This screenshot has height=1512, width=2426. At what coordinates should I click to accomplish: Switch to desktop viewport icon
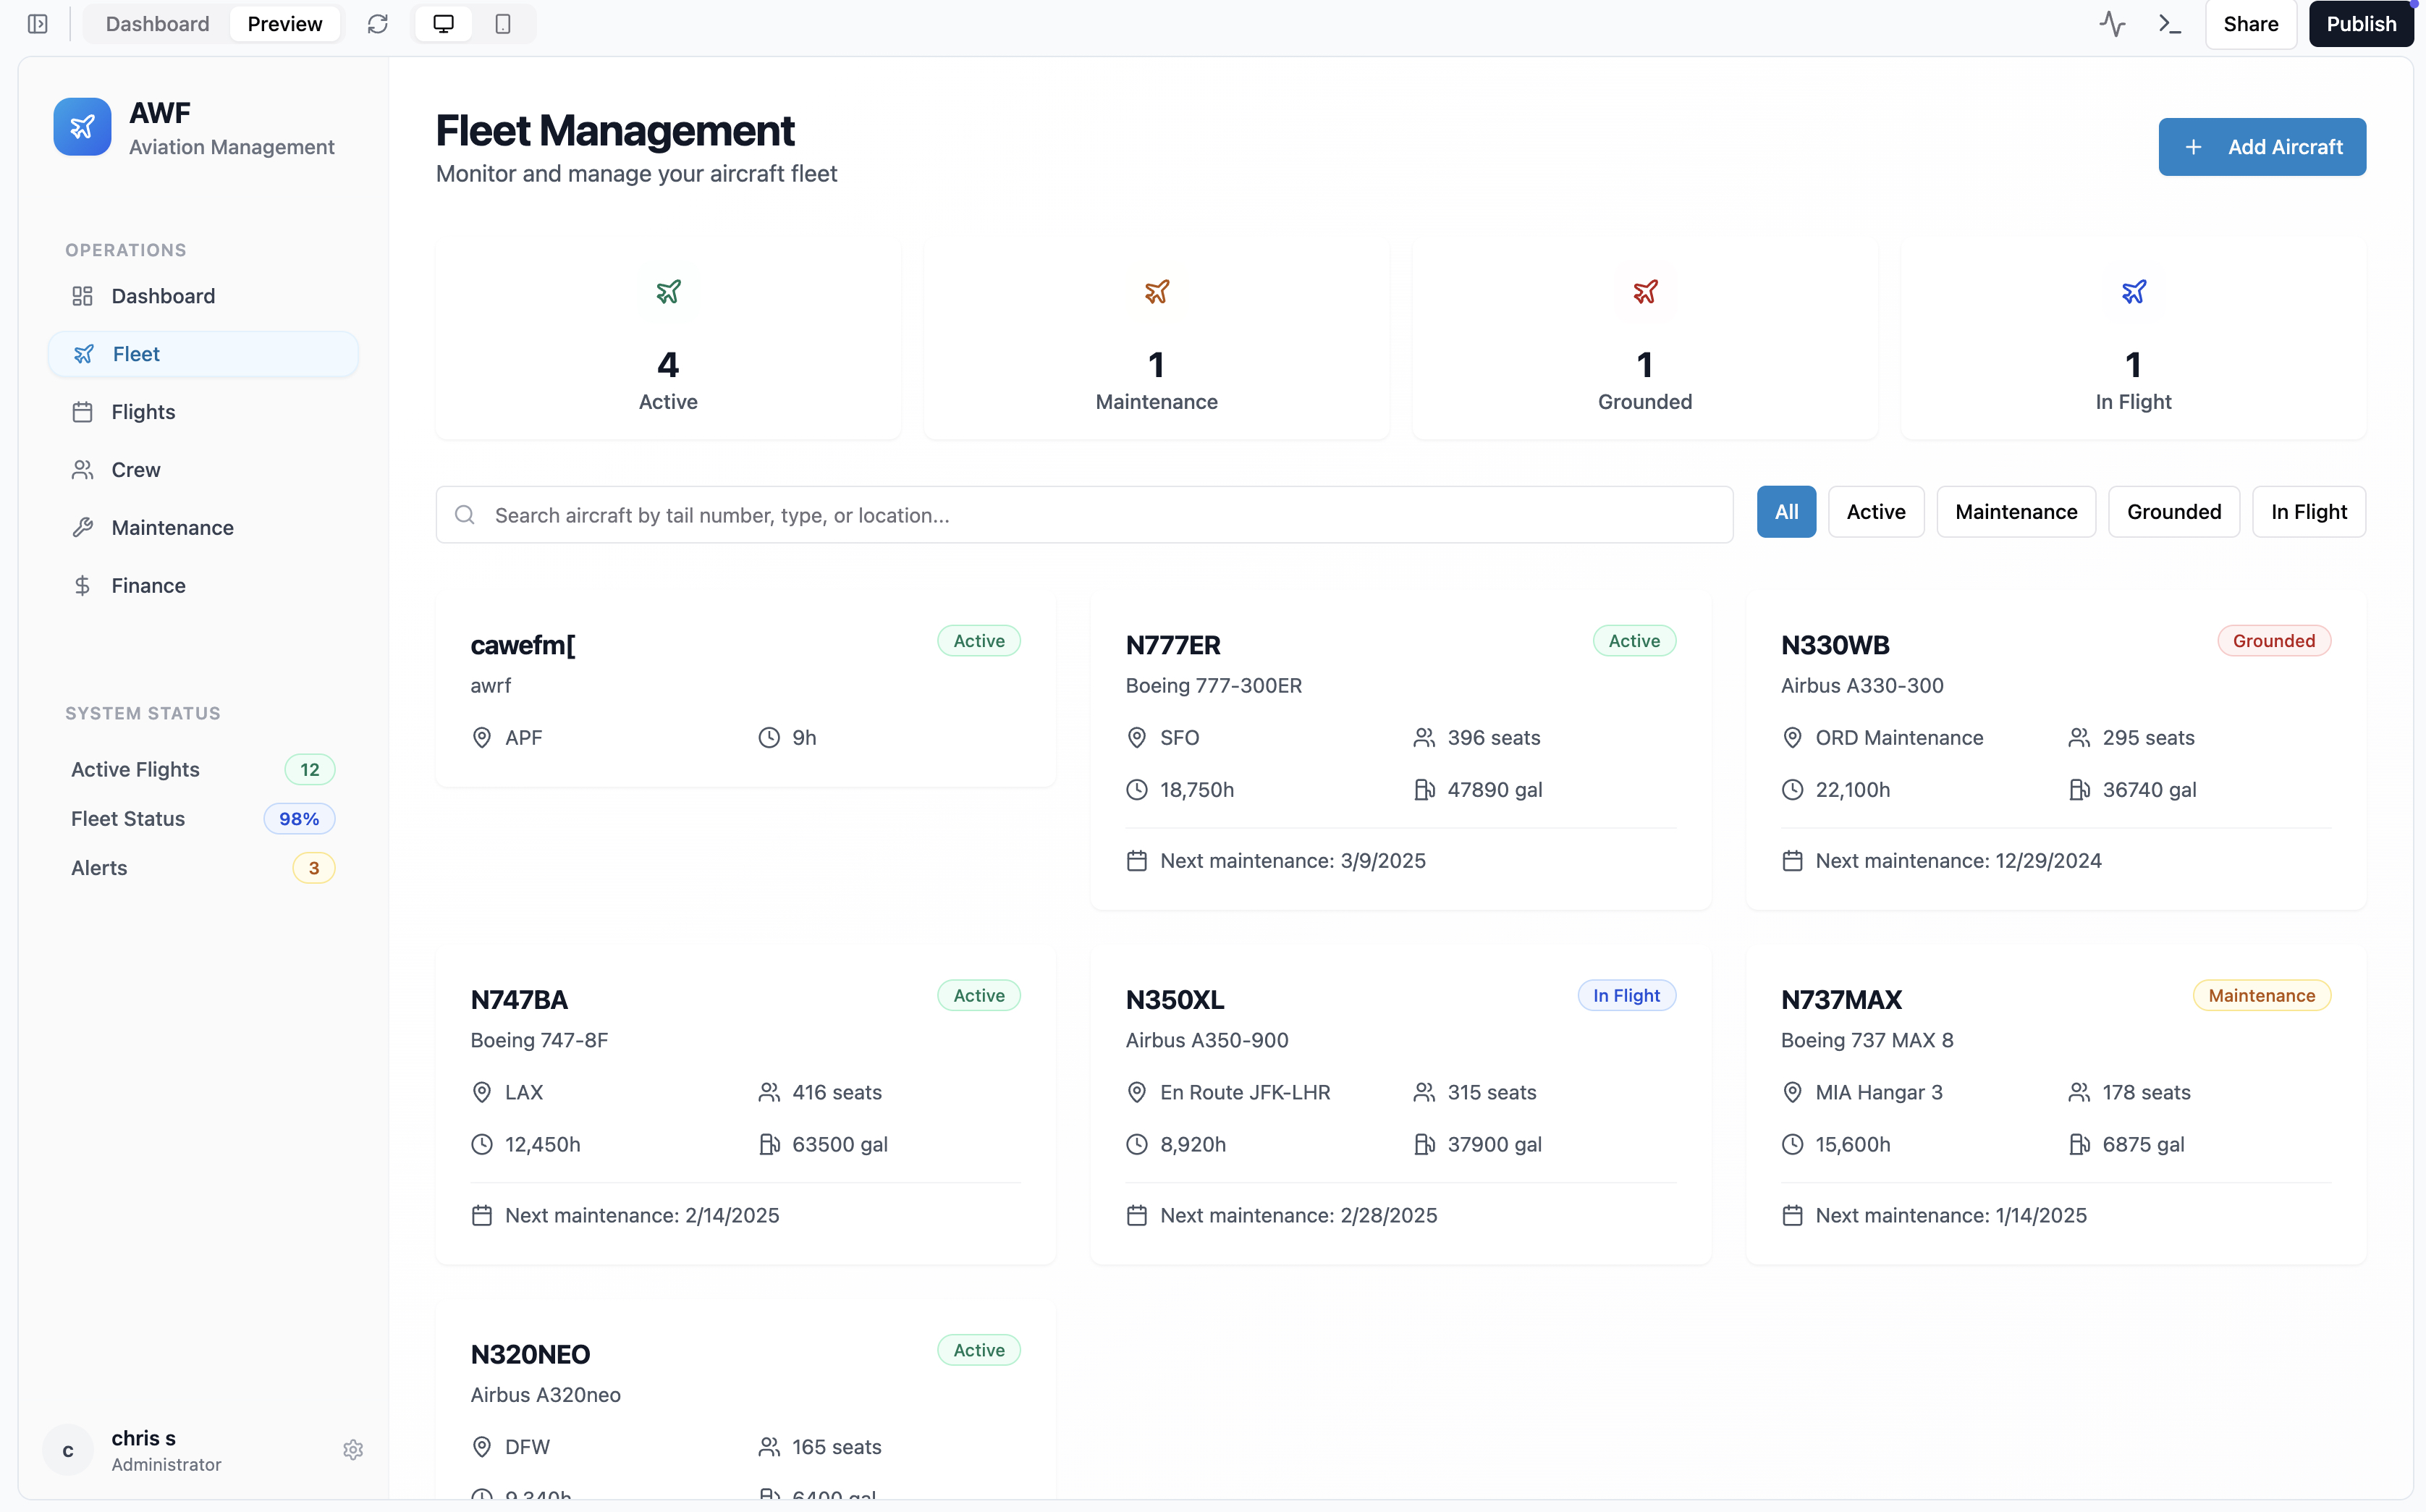[x=443, y=24]
